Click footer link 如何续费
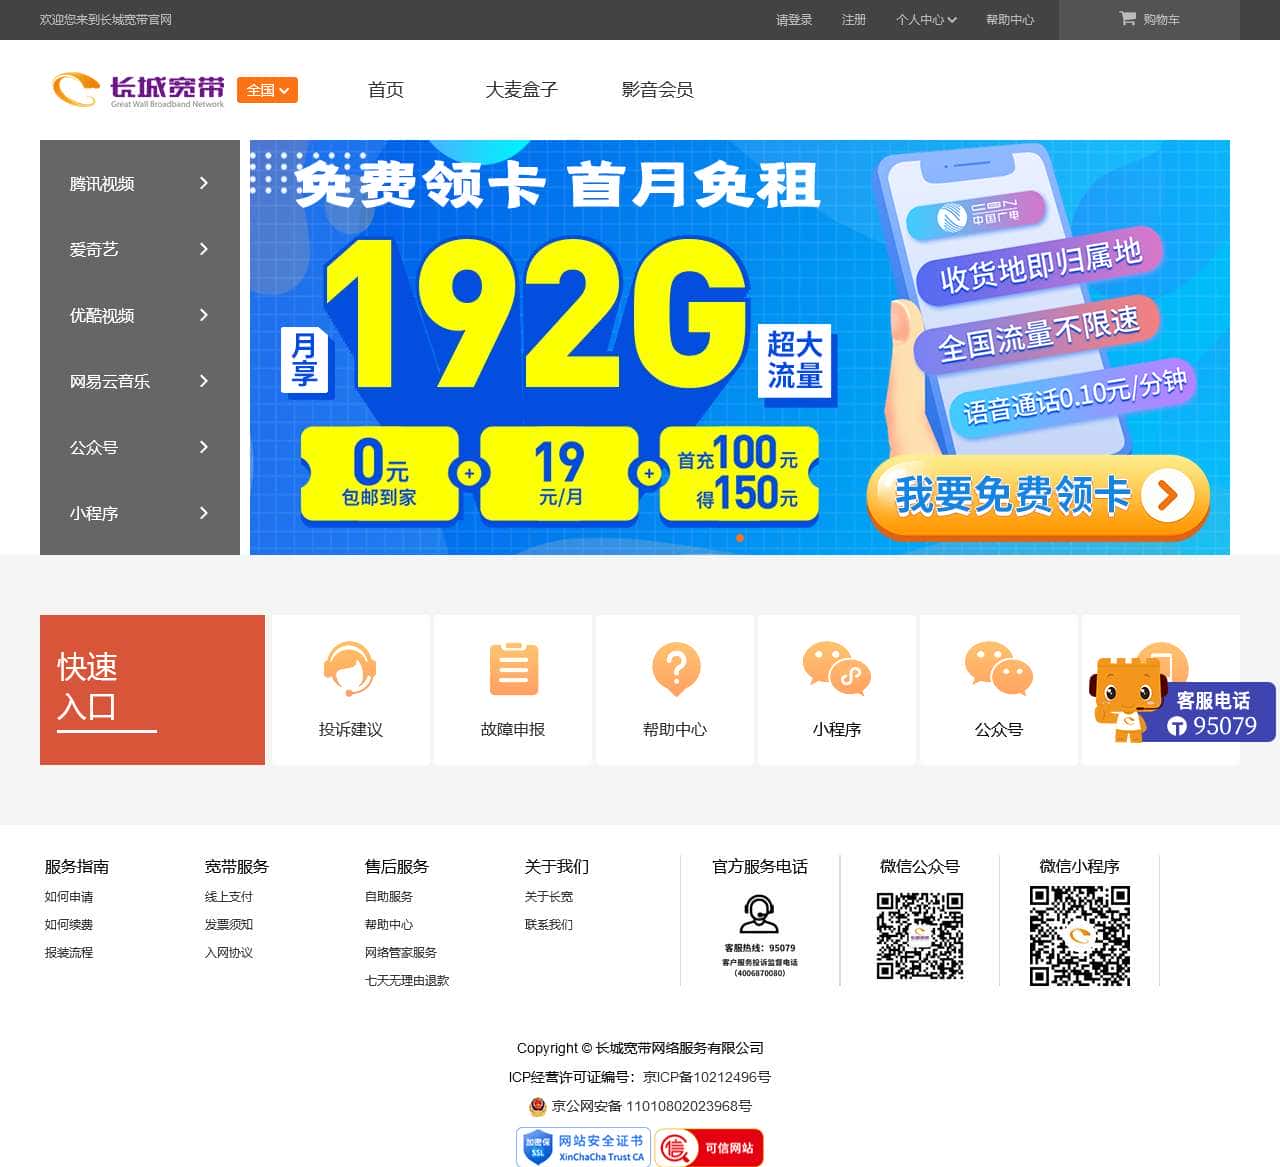 (x=69, y=925)
